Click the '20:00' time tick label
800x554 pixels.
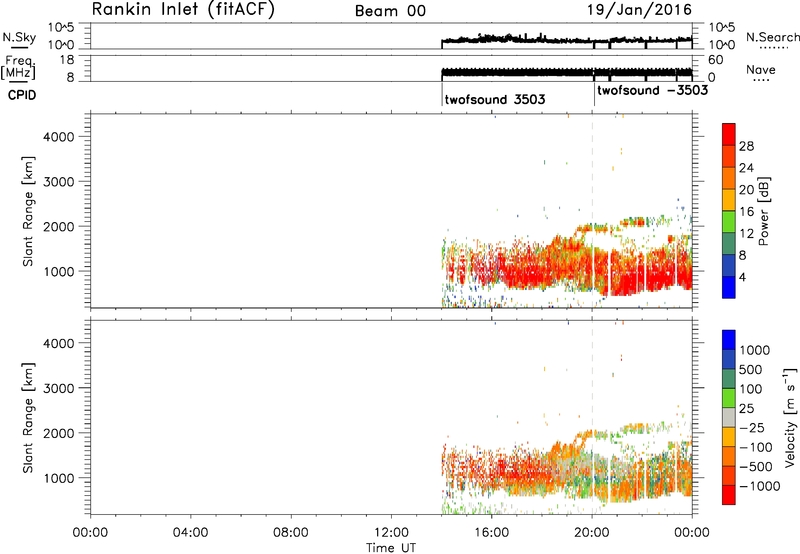coord(592,533)
